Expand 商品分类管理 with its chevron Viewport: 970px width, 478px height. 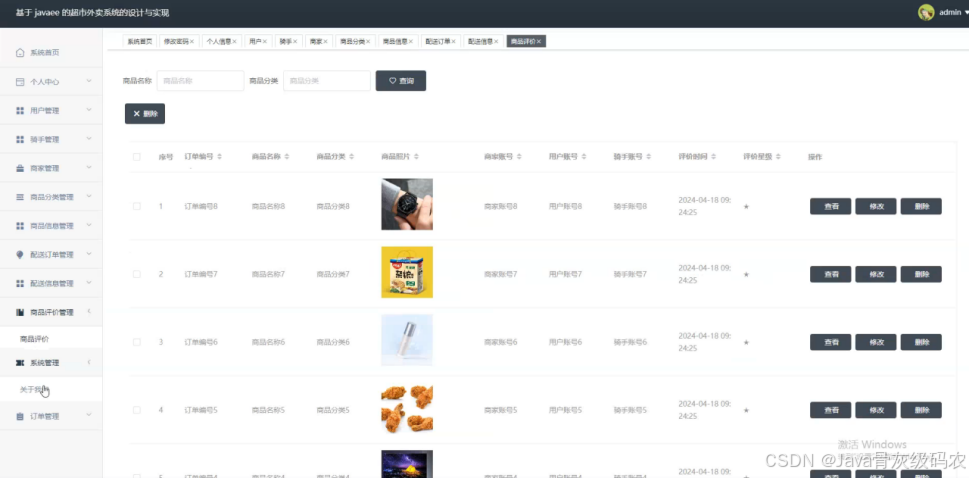coord(88,197)
